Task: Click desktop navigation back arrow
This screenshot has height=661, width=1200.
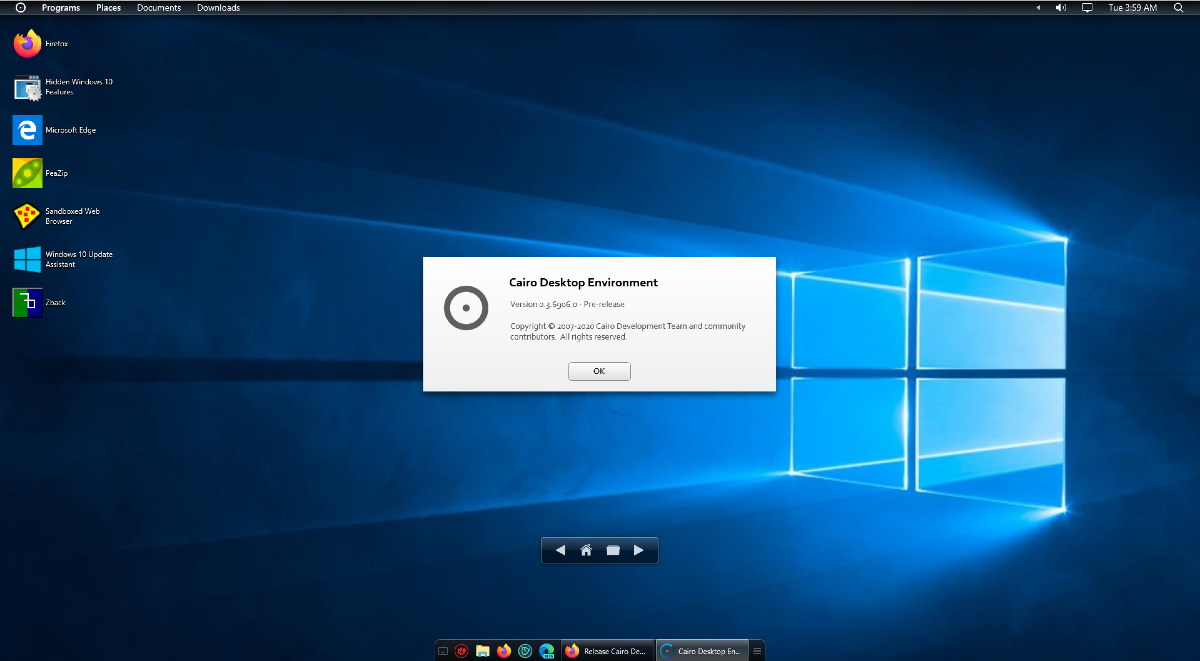Action: pyautogui.click(x=560, y=550)
